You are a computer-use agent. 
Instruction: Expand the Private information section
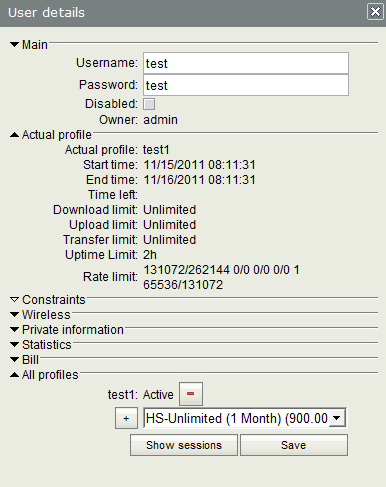[14, 330]
